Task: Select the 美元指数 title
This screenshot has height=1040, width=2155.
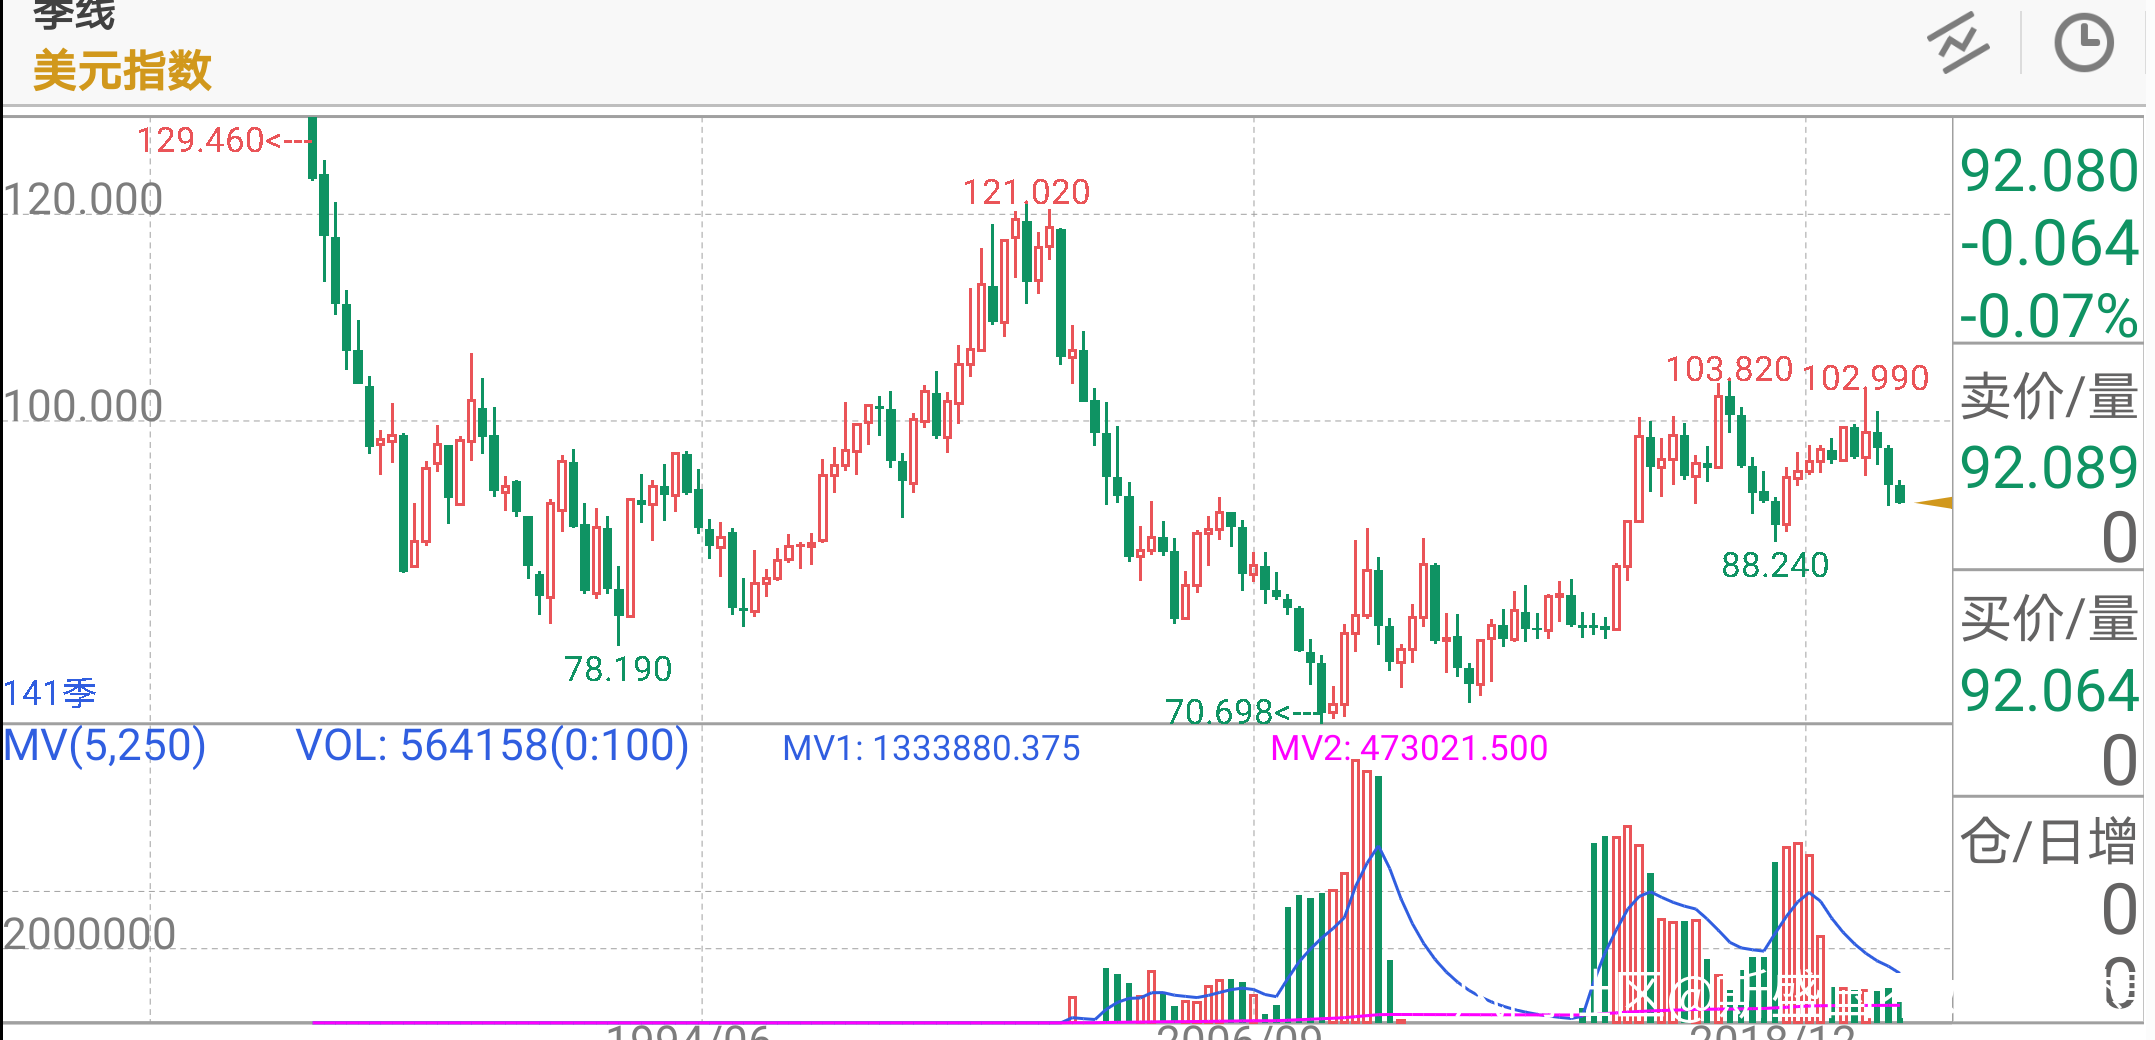Action: click(x=122, y=71)
